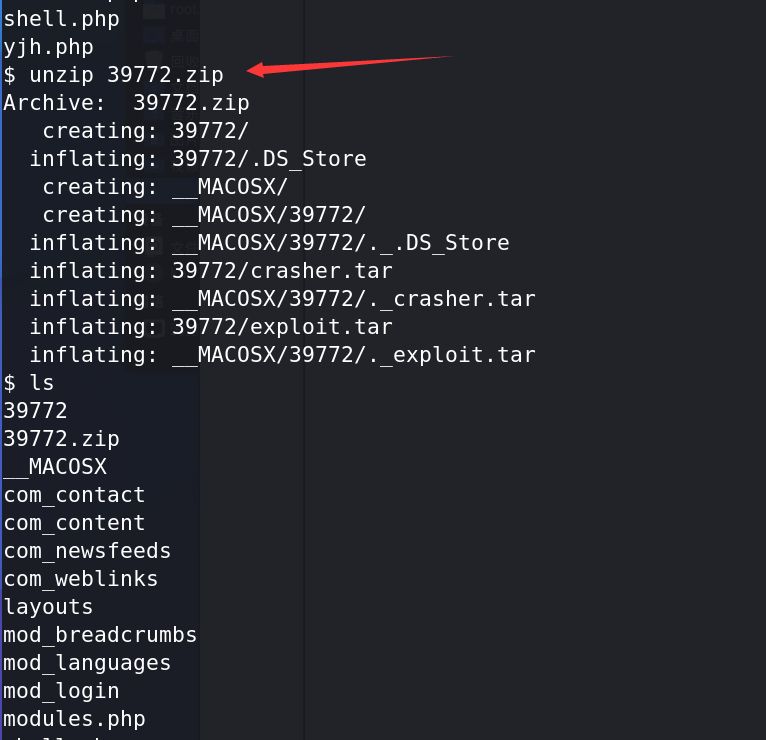Screen dimensions: 766x740
Task: Click the com_contact listing entry
Action: click(x=74, y=495)
